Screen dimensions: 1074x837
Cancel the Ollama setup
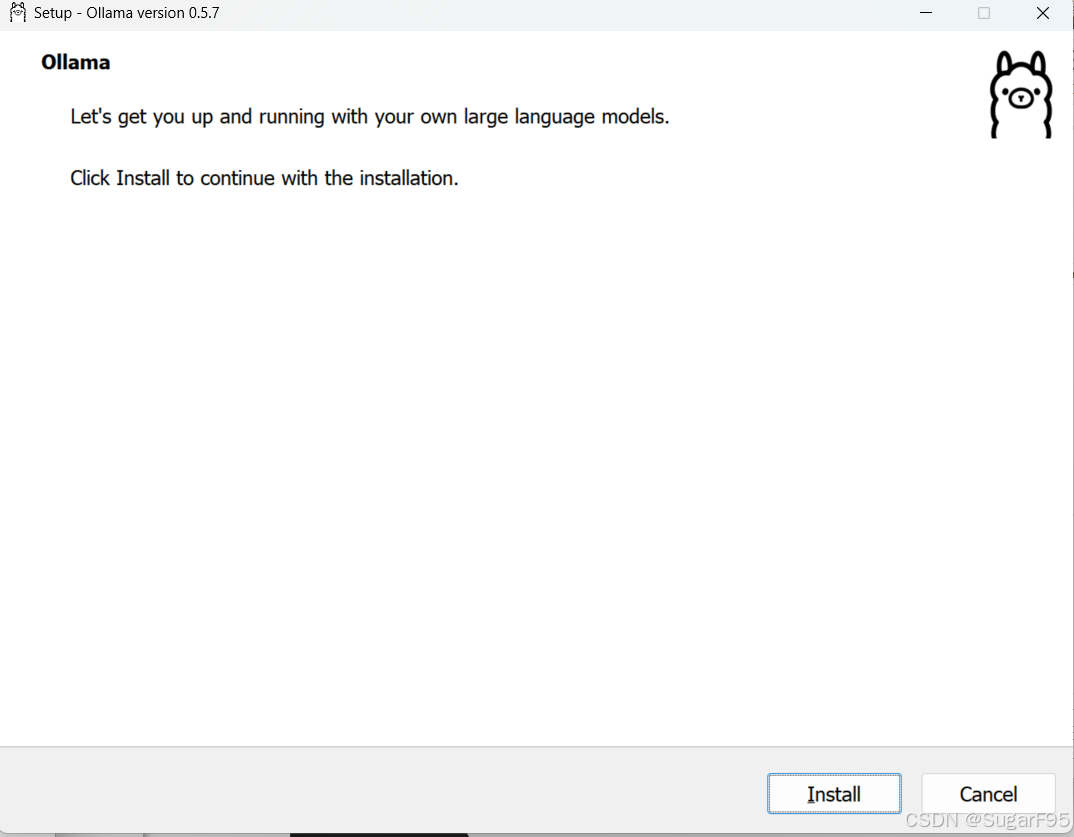(988, 793)
